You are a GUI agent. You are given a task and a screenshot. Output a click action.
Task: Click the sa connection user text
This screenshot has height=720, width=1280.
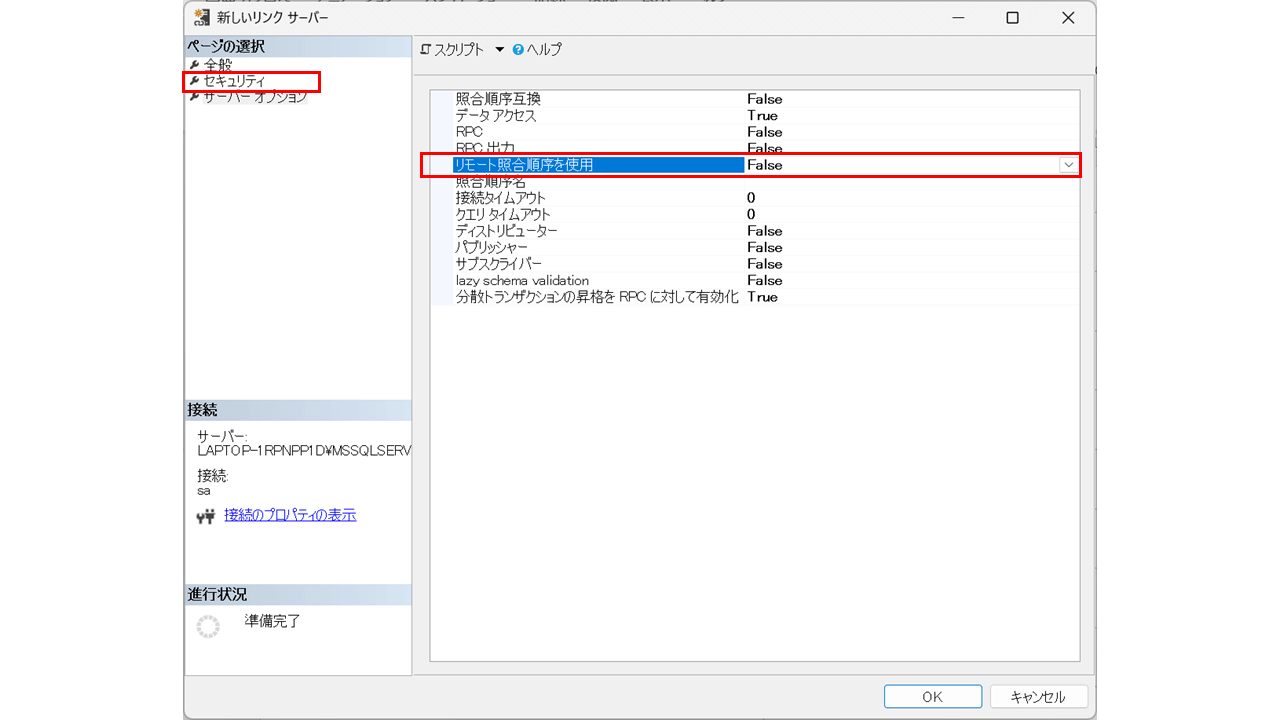click(204, 491)
